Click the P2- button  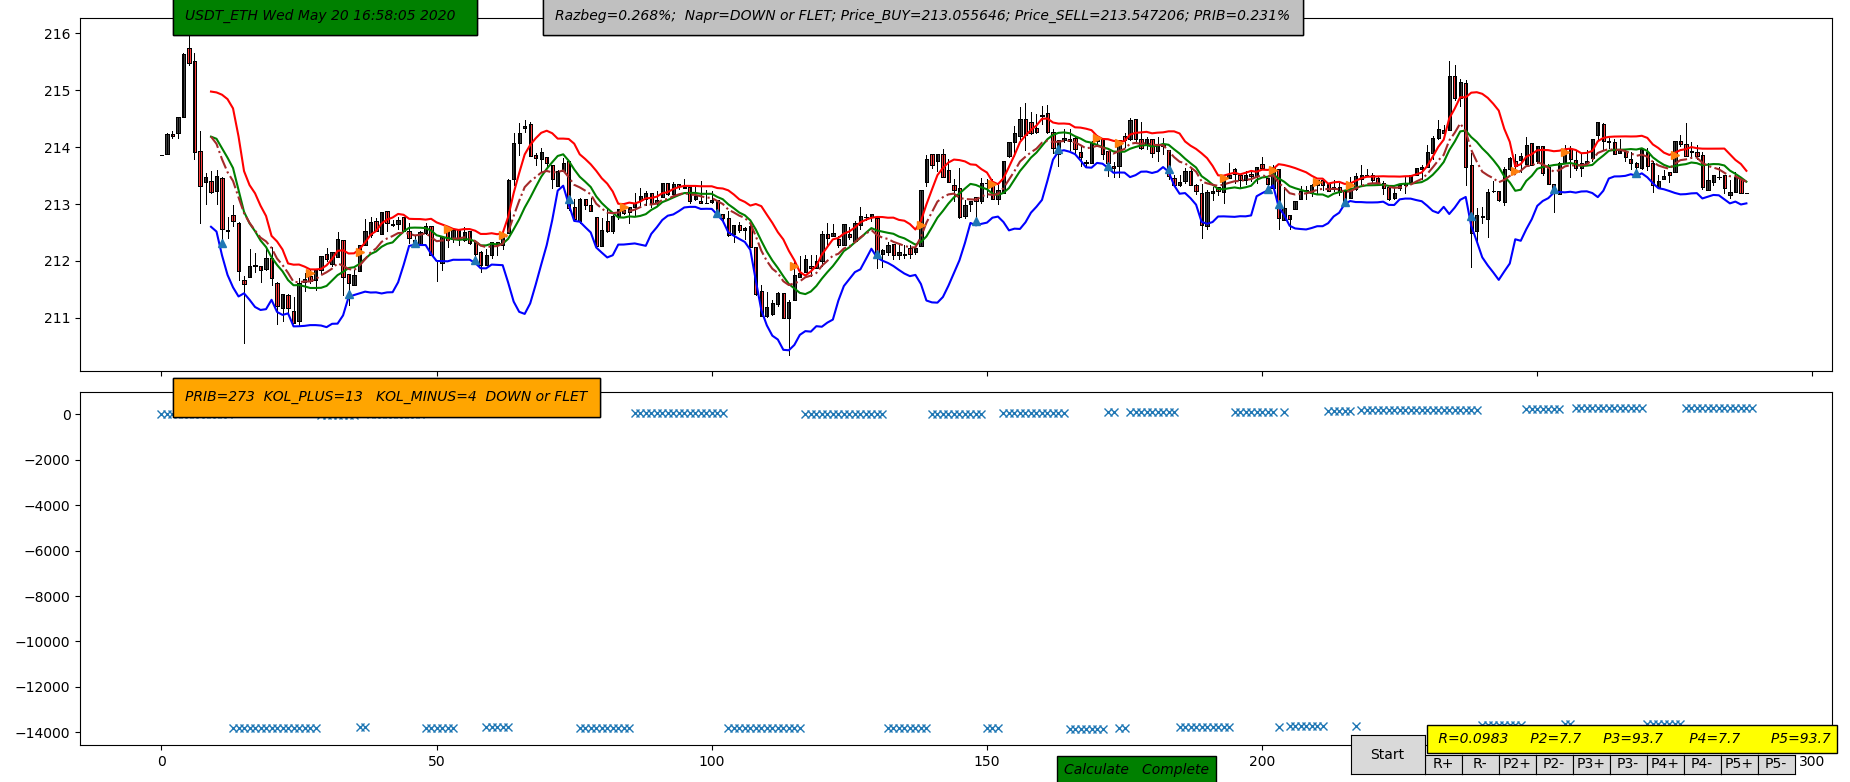tap(1554, 764)
